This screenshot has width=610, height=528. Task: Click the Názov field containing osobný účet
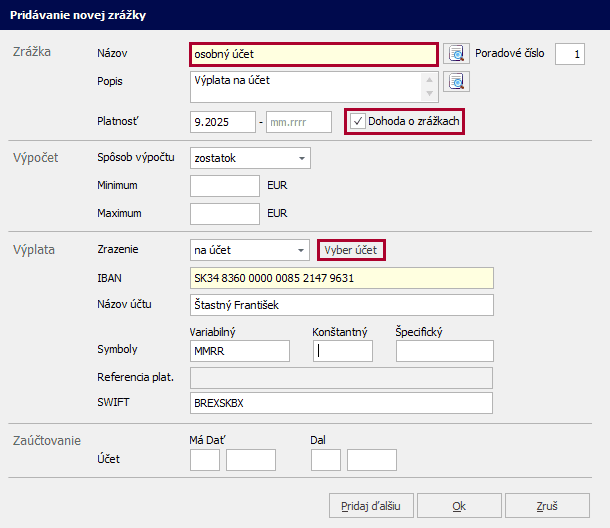click(312, 54)
